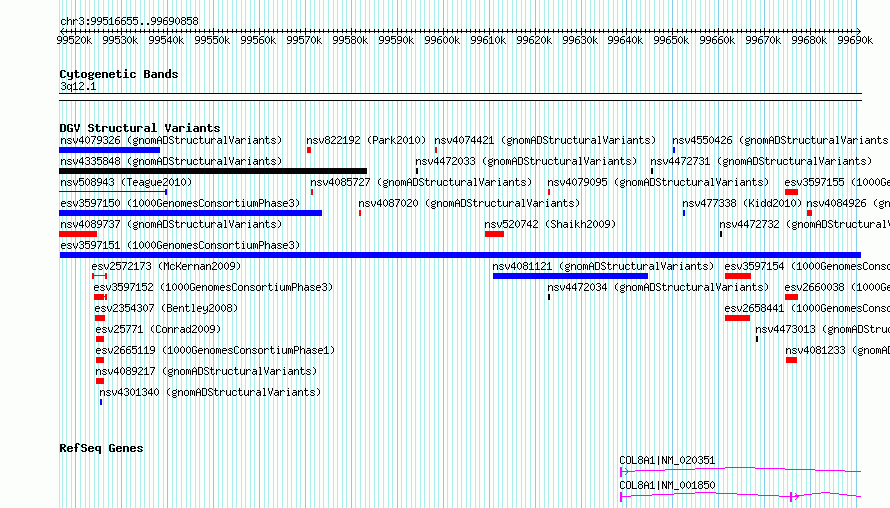The width and height of the screenshot is (890, 508).
Task: Open COL8A1|NM_001850 gene label
Action: click(667, 485)
